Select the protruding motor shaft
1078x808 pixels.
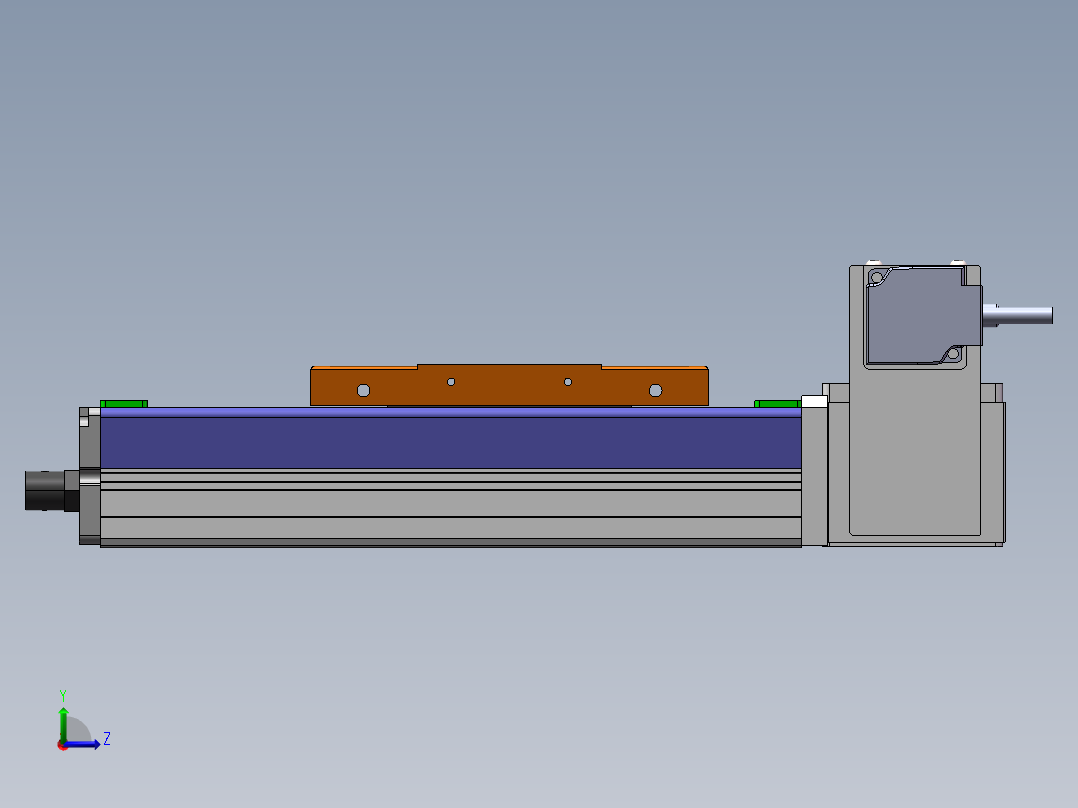(1018, 315)
